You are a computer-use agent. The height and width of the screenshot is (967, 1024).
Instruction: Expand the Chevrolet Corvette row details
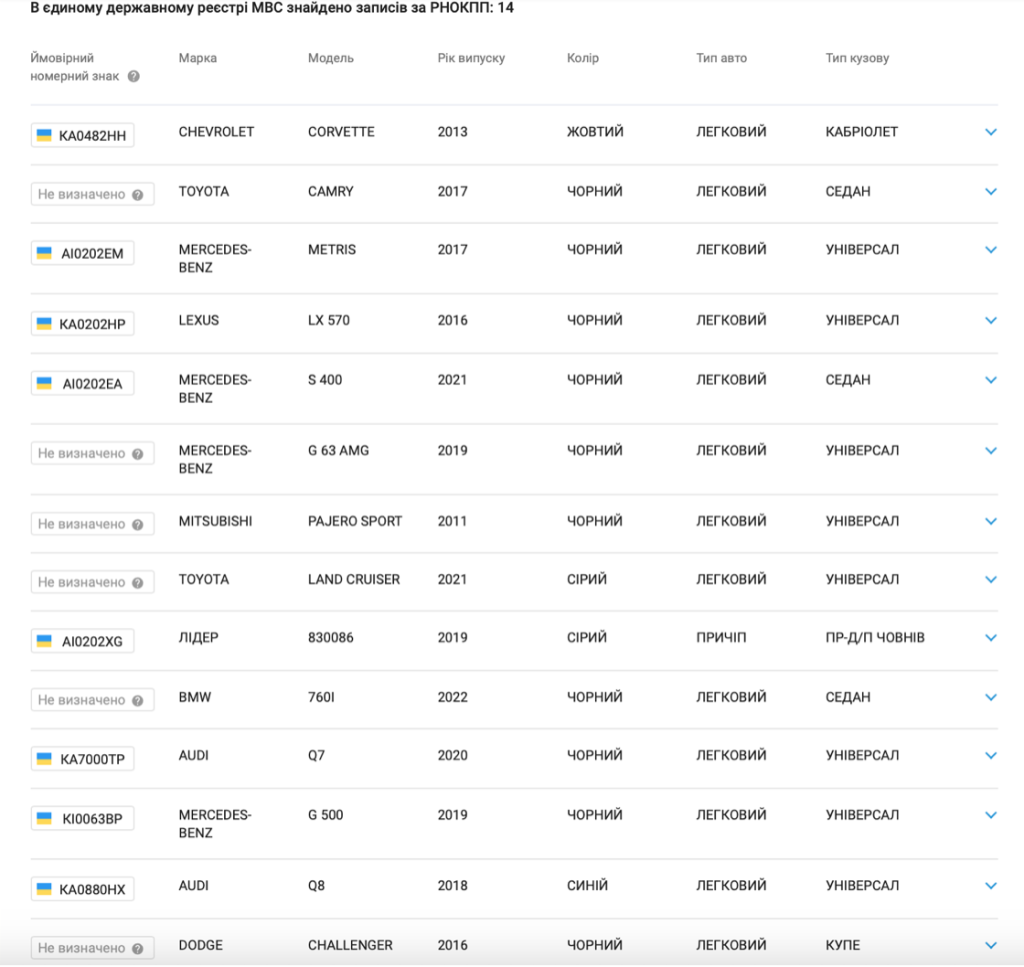coord(991,132)
